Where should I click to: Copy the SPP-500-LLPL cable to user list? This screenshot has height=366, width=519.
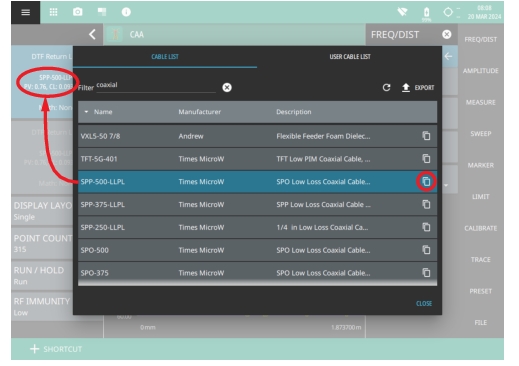pyautogui.click(x=426, y=181)
